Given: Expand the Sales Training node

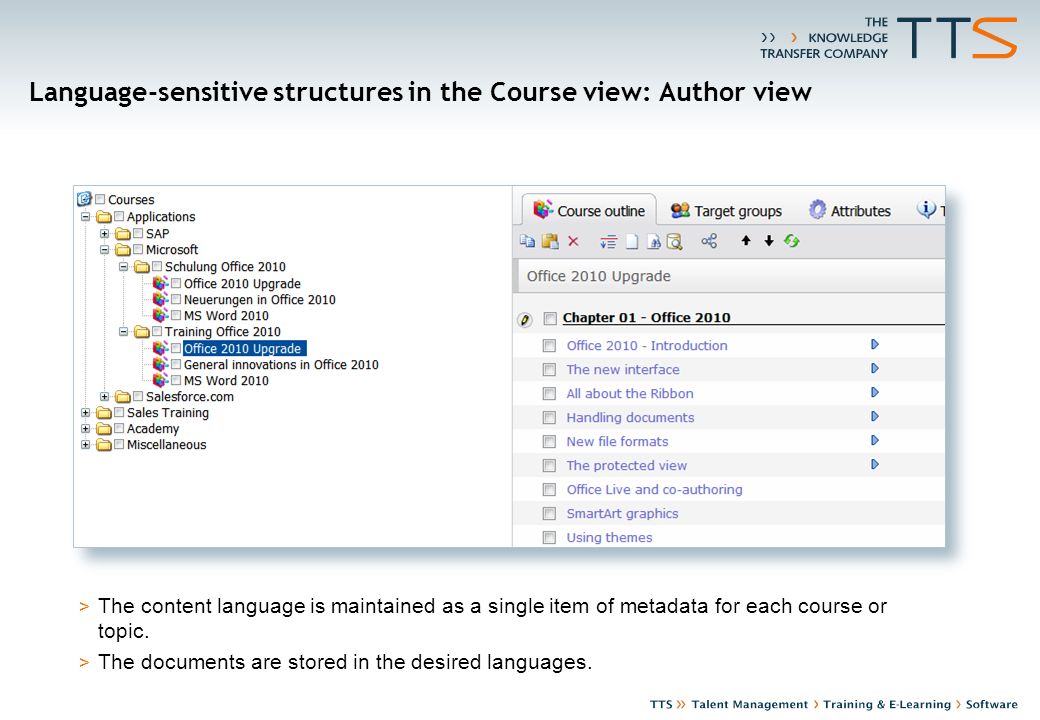Looking at the screenshot, I should (x=86, y=412).
